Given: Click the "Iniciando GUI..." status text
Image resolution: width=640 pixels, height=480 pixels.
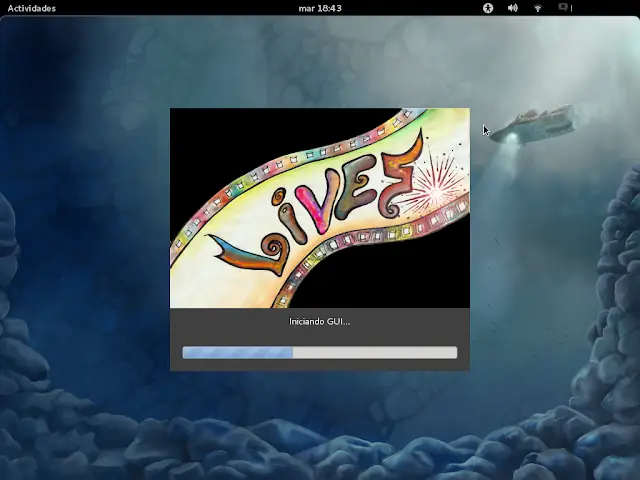Looking at the screenshot, I should 320,322.
